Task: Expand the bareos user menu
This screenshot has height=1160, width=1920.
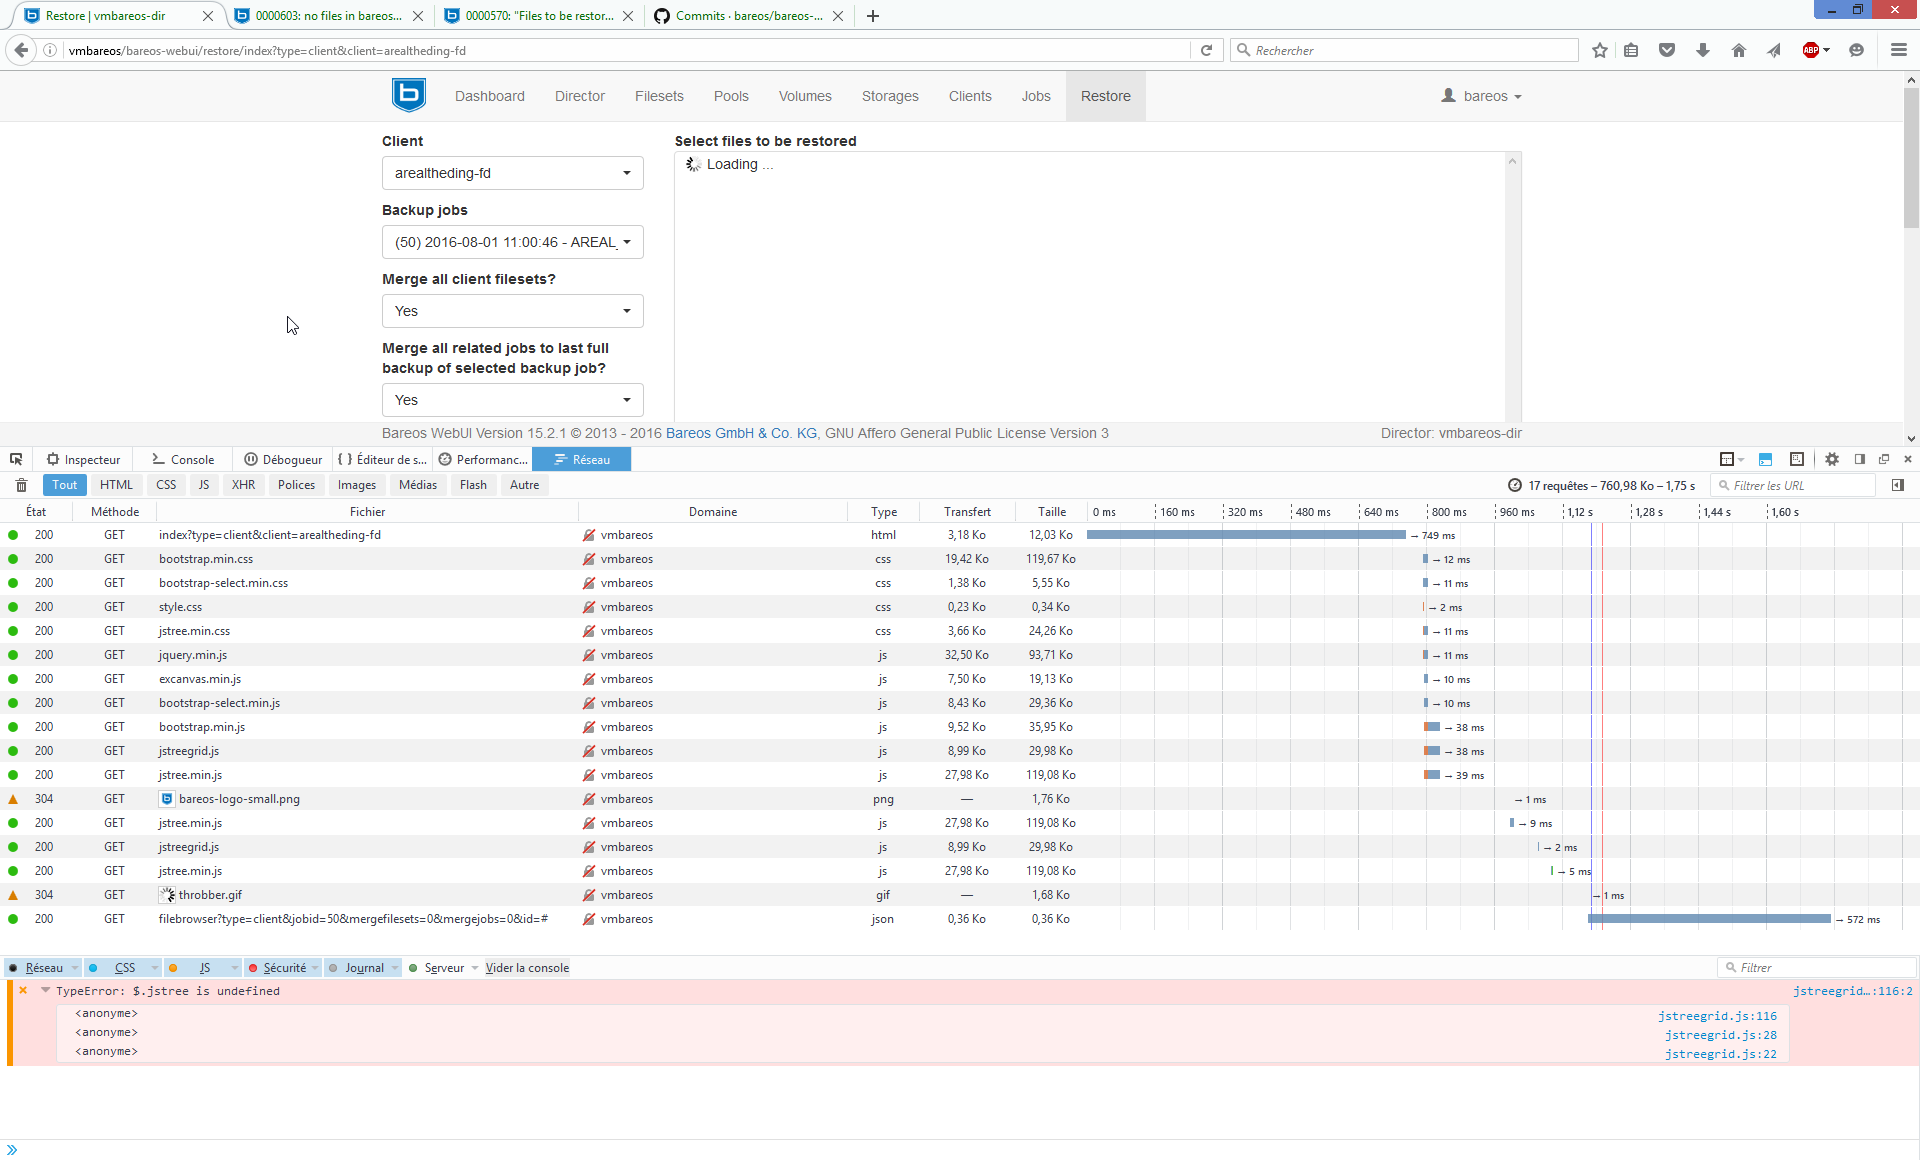Action: pos(1482,96)
